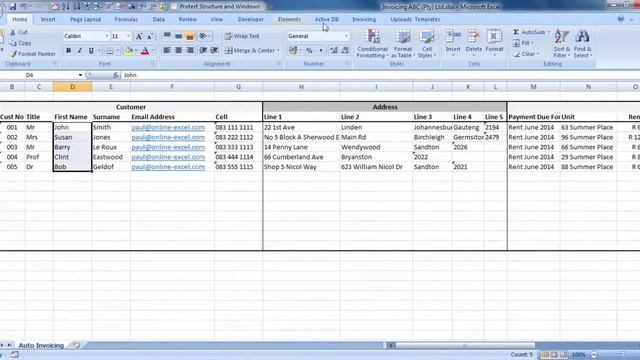Open the Orientation dropdown

coord(204,36)
